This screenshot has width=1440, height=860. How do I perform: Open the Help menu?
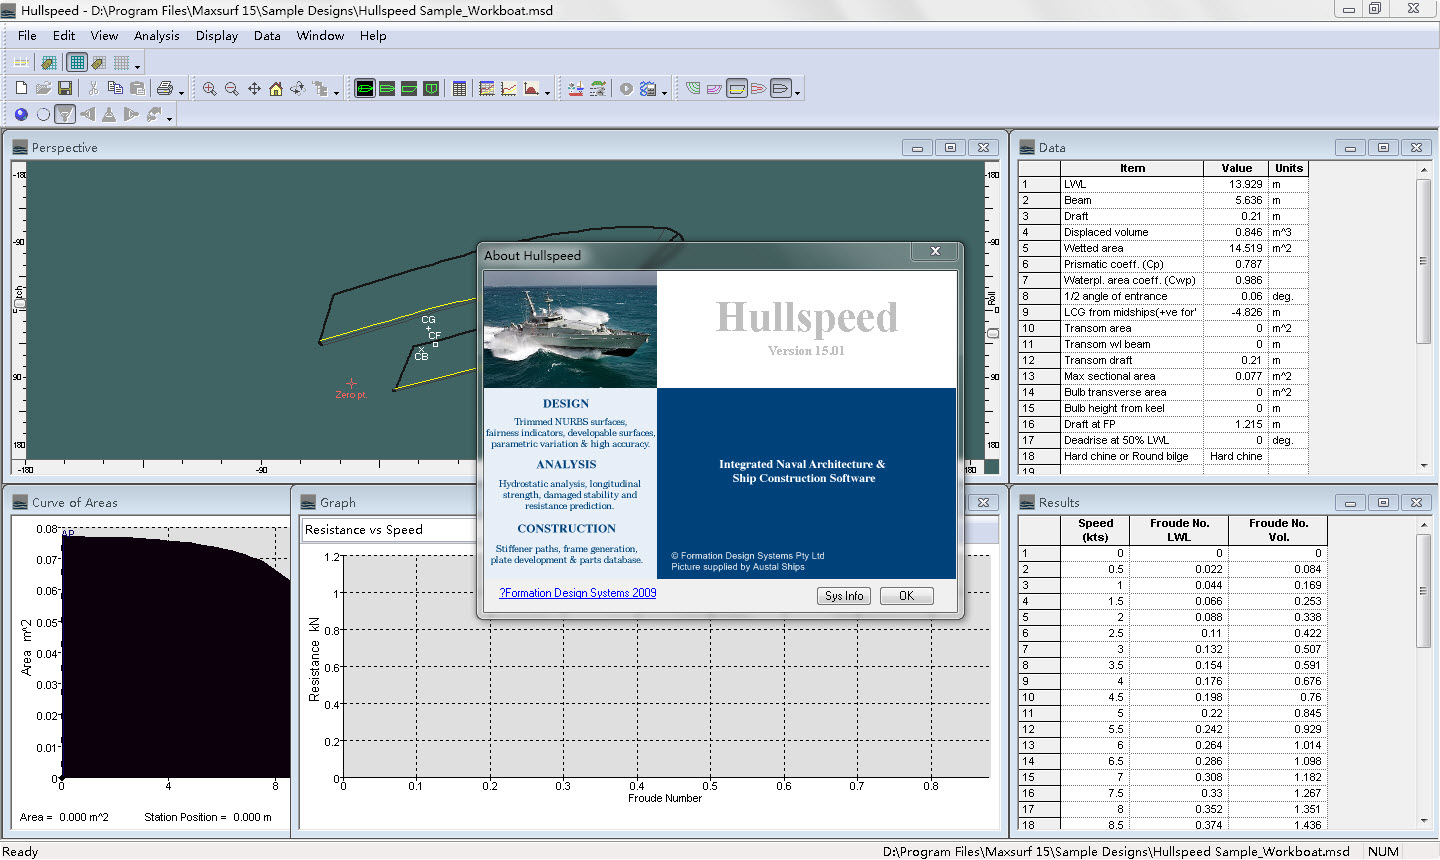pyautogui.click(x=373, y=35)
